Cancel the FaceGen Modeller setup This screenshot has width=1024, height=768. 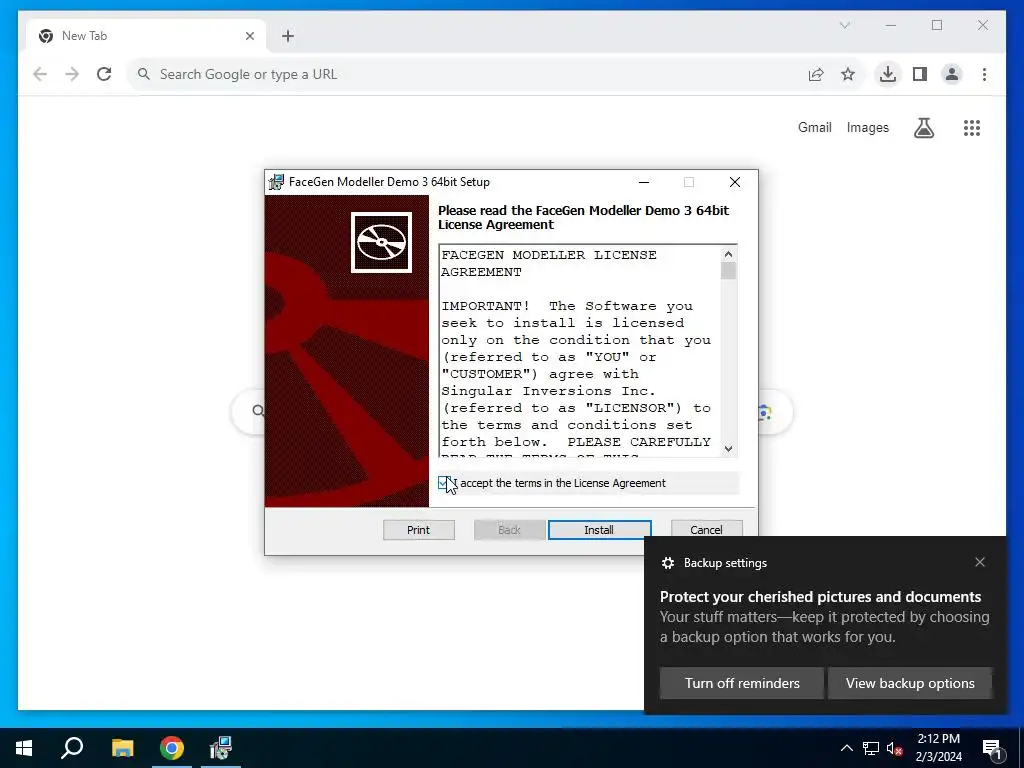pos(707,530)
